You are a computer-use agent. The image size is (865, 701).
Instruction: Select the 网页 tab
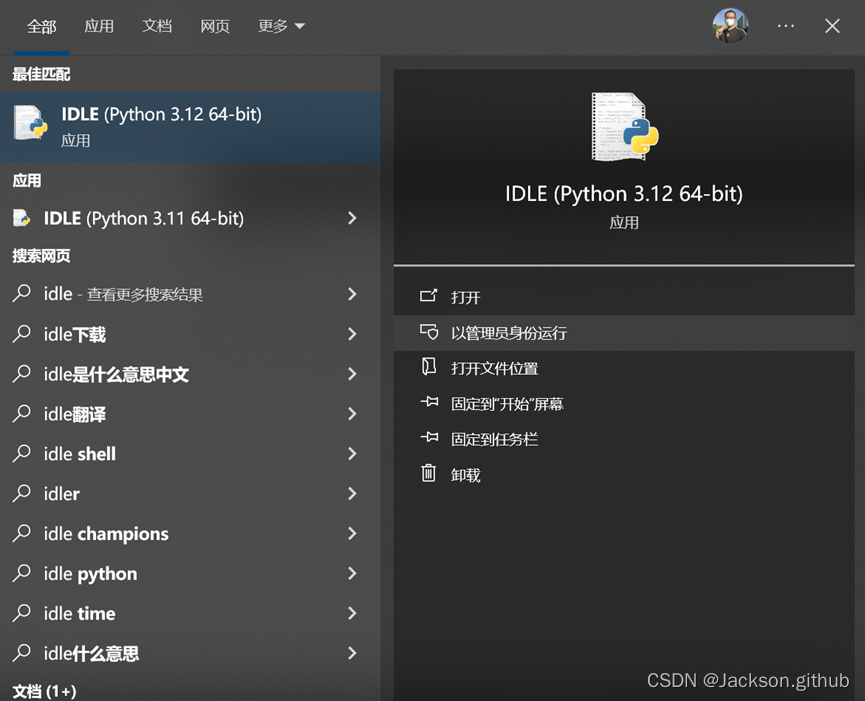[x=215, y=26]
